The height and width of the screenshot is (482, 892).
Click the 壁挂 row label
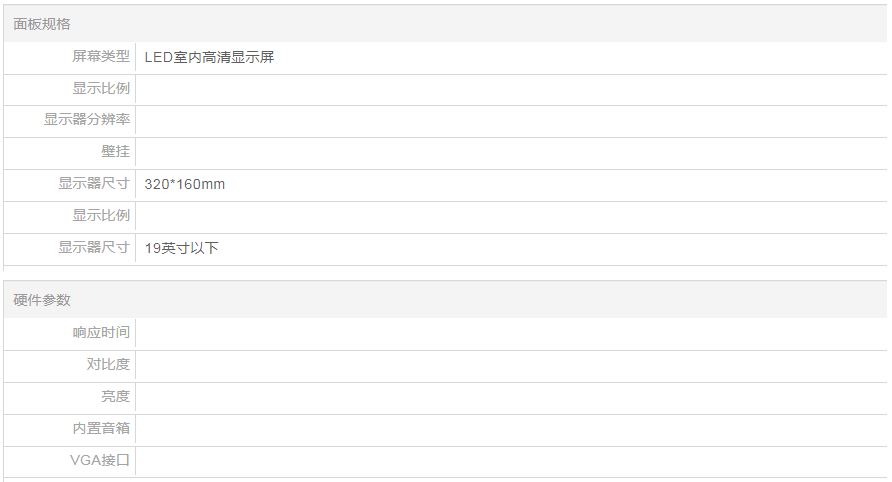point(115,152)
